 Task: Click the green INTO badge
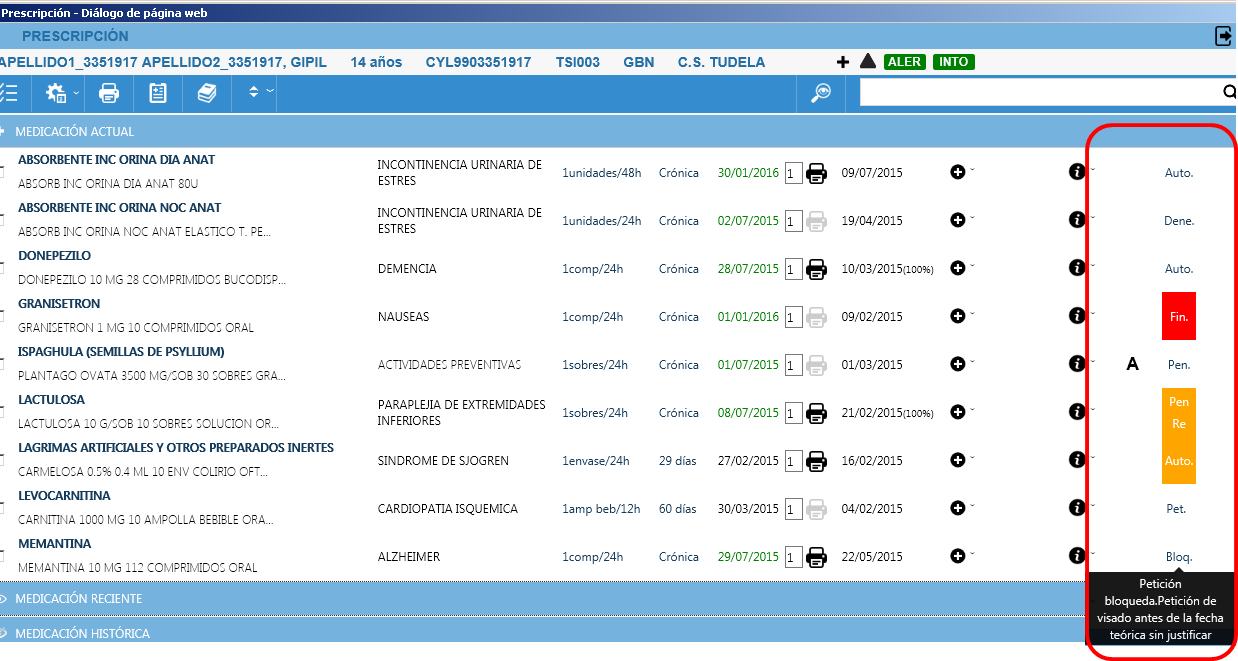(x=953, y=62)
